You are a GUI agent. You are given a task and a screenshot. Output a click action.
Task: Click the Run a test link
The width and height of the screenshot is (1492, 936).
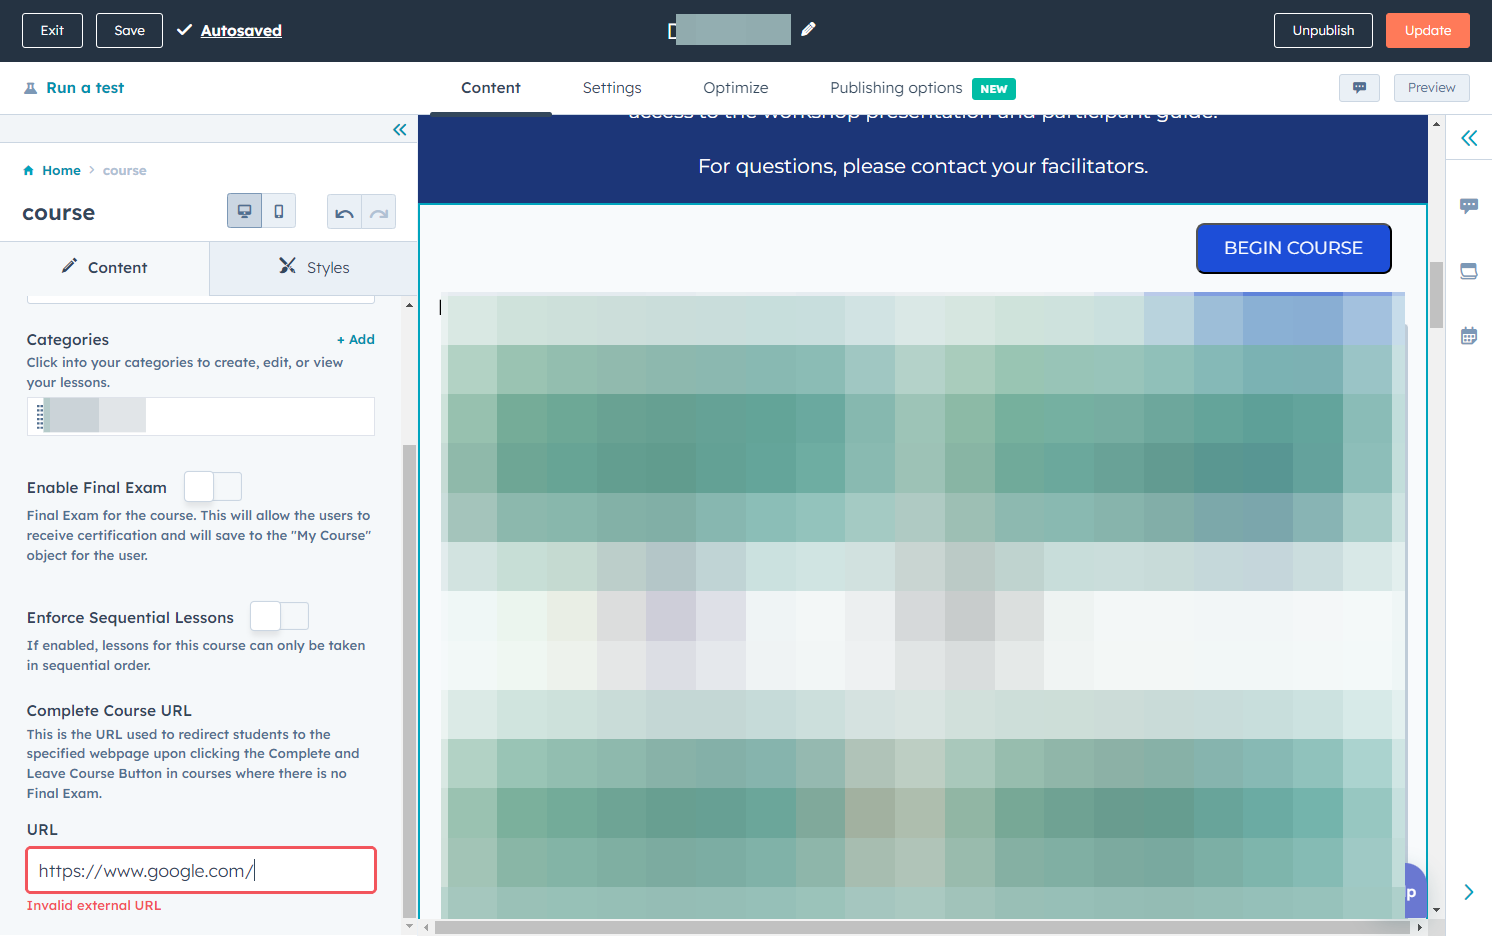click(x=85, y=88)
